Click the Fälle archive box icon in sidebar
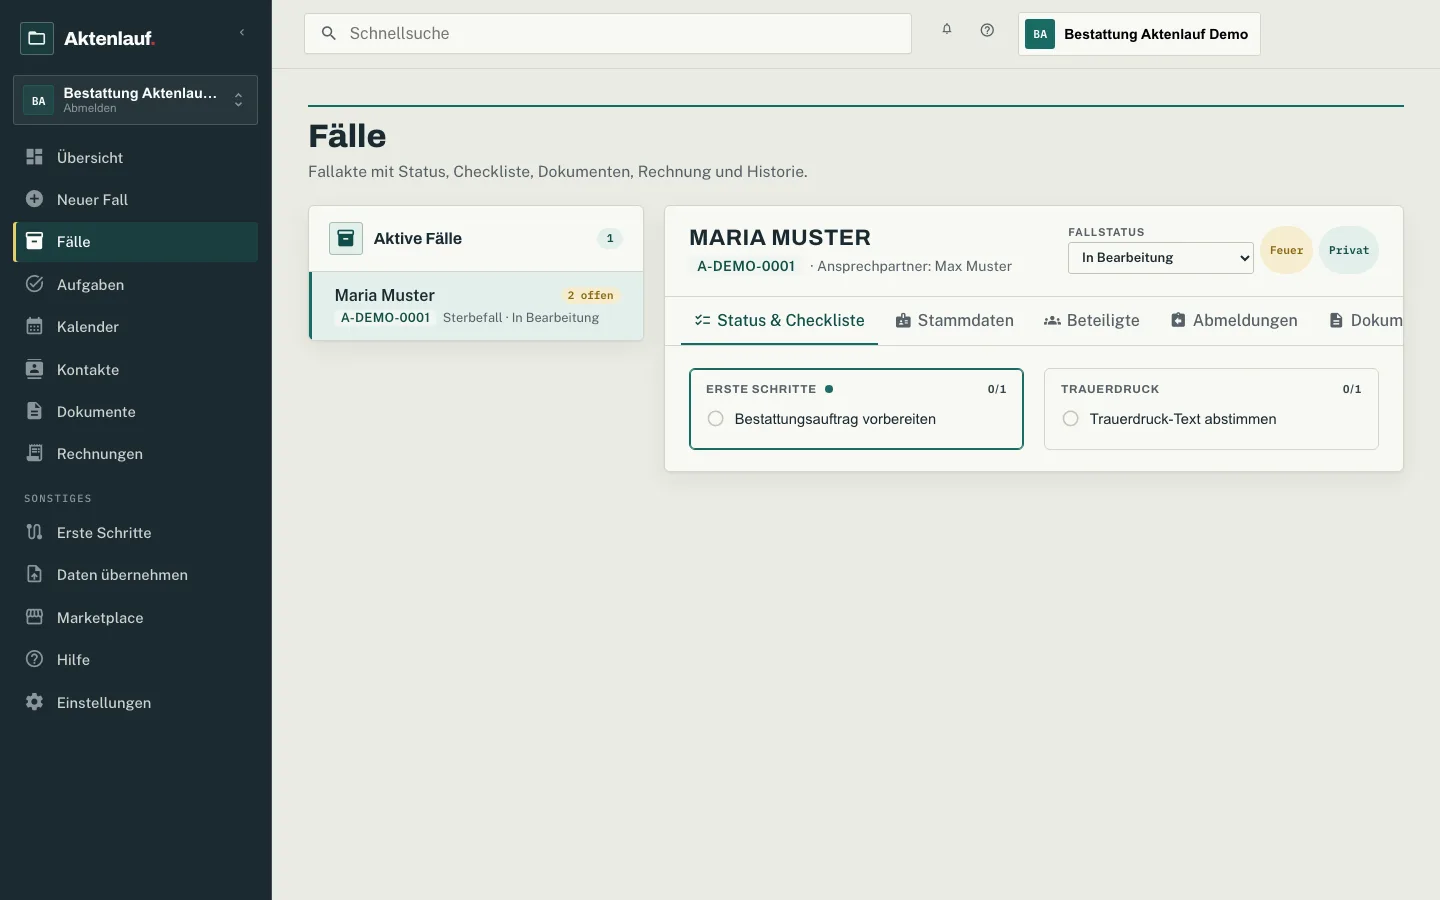The height and width of the screenshot is (900, 1440). (34, 241)
